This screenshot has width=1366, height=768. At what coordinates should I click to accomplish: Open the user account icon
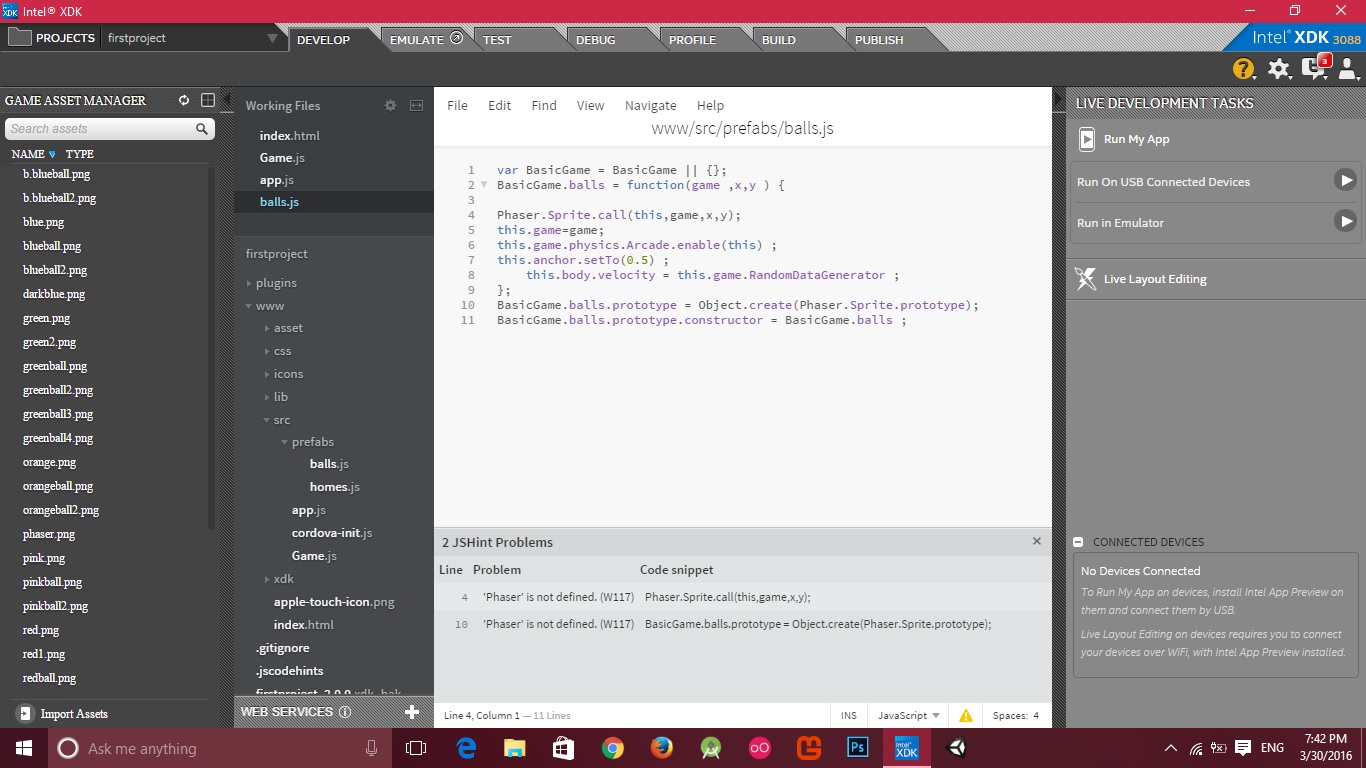pos(1348,69)
